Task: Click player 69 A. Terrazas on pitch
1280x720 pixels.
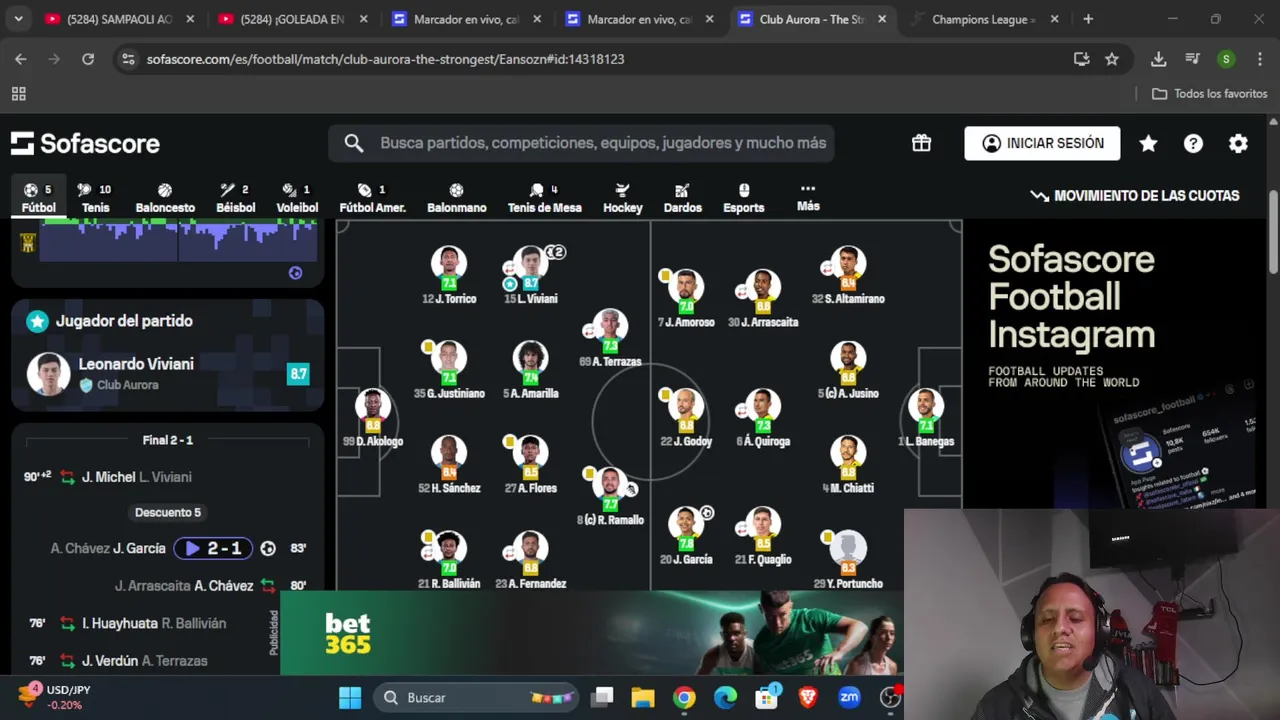Action: 610,339
